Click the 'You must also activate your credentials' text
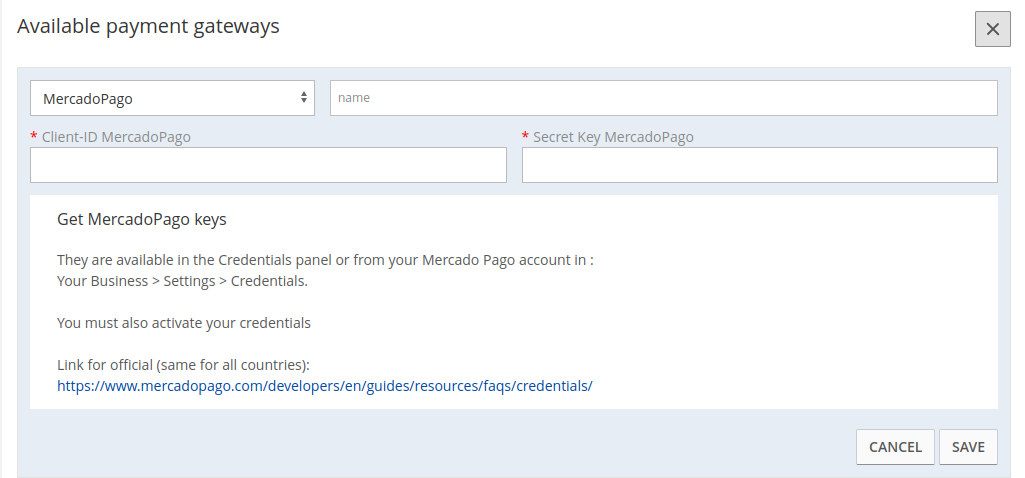The width and height of the screenshot is (1025, 478). tap(184, 323)
